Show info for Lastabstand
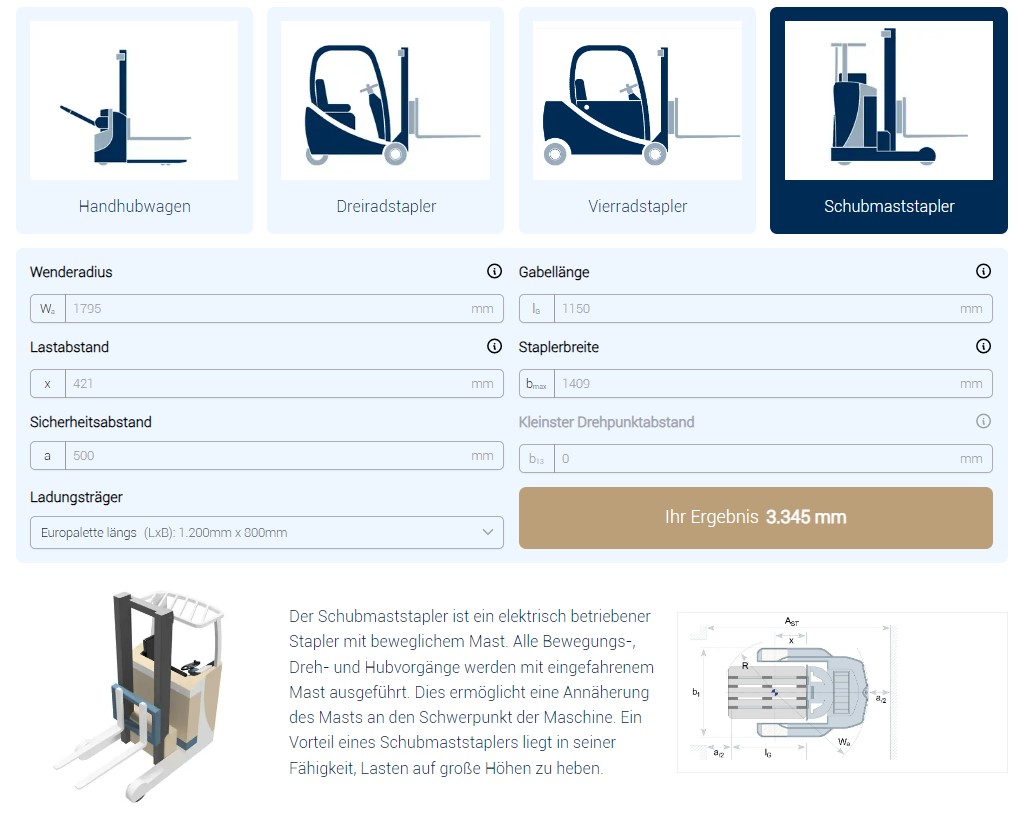1021x815 pixels. tap(494, 346)
